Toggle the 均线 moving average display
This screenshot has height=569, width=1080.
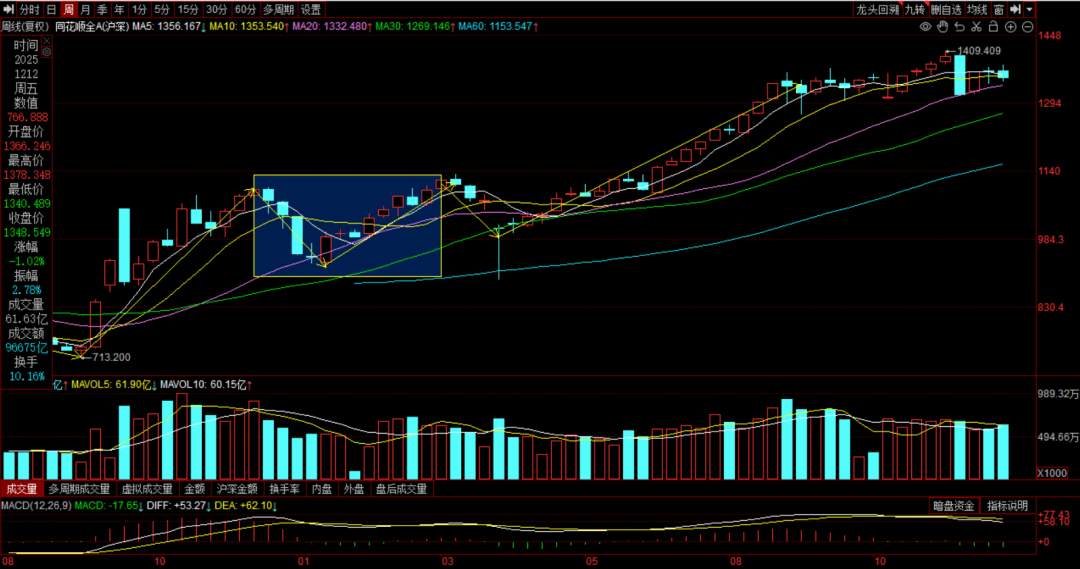point(976,9)
